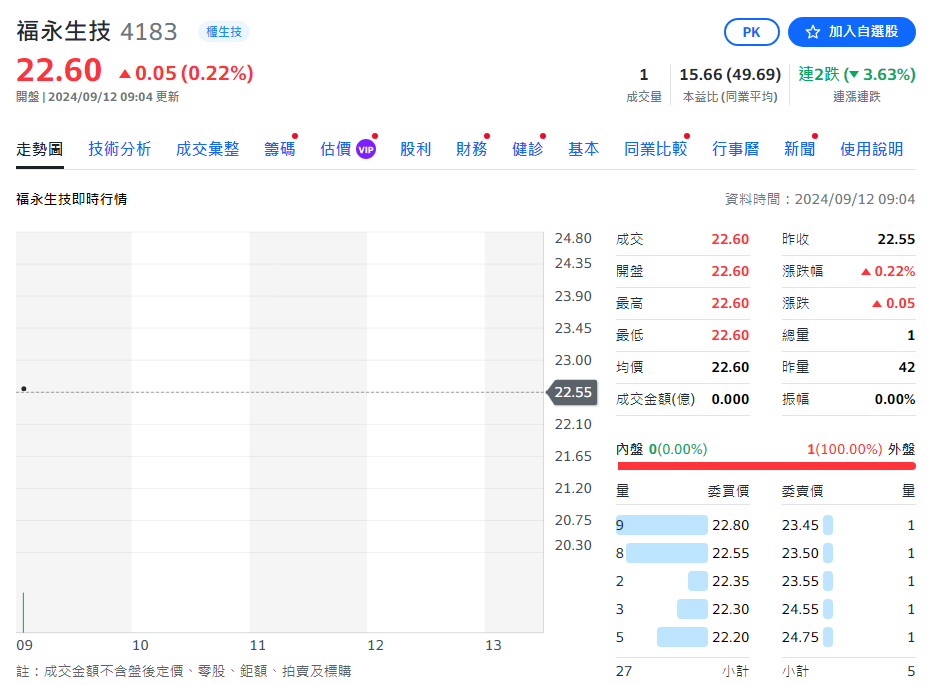Click the bid price 22.20

pyautogui.click(x=731, y=638)
